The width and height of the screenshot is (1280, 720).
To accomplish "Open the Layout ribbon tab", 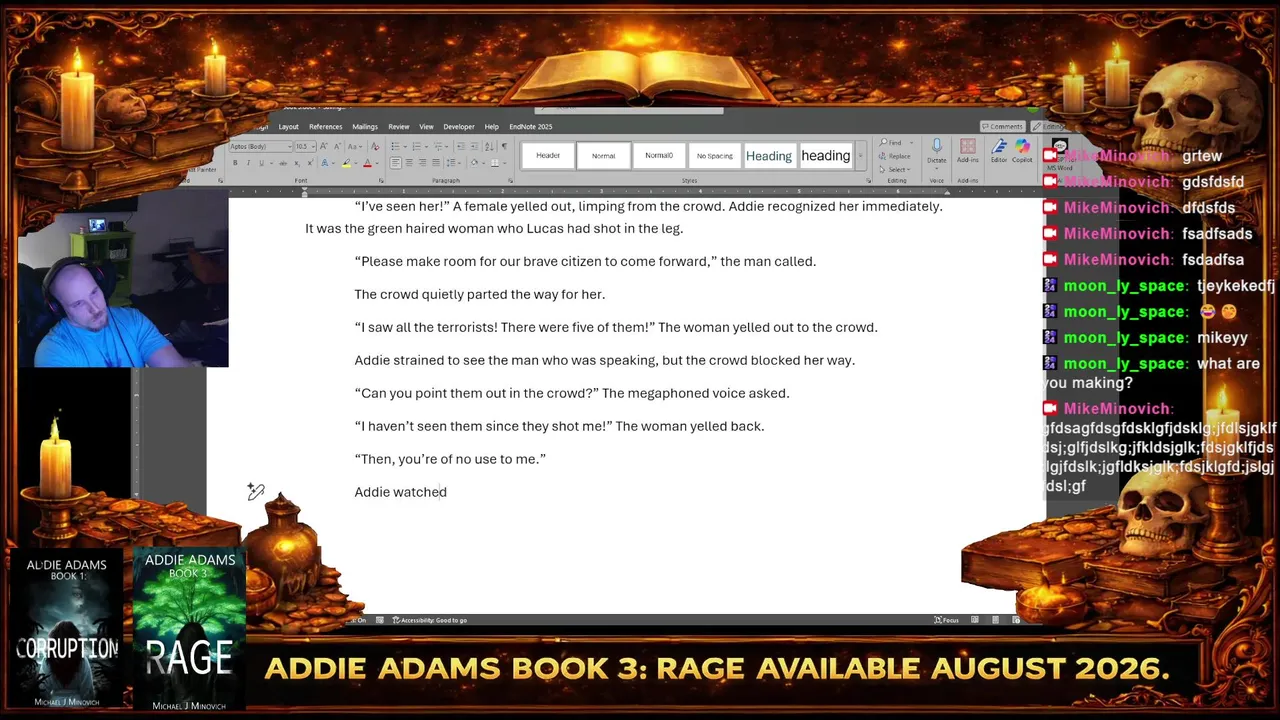I will coord(288,127).
